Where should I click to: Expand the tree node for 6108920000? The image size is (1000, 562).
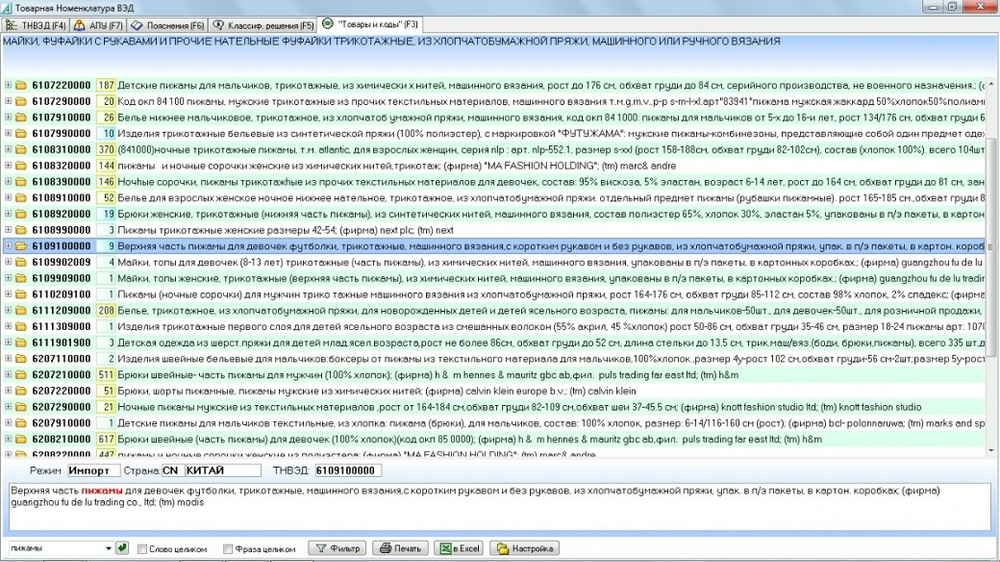tap(8, 214)
